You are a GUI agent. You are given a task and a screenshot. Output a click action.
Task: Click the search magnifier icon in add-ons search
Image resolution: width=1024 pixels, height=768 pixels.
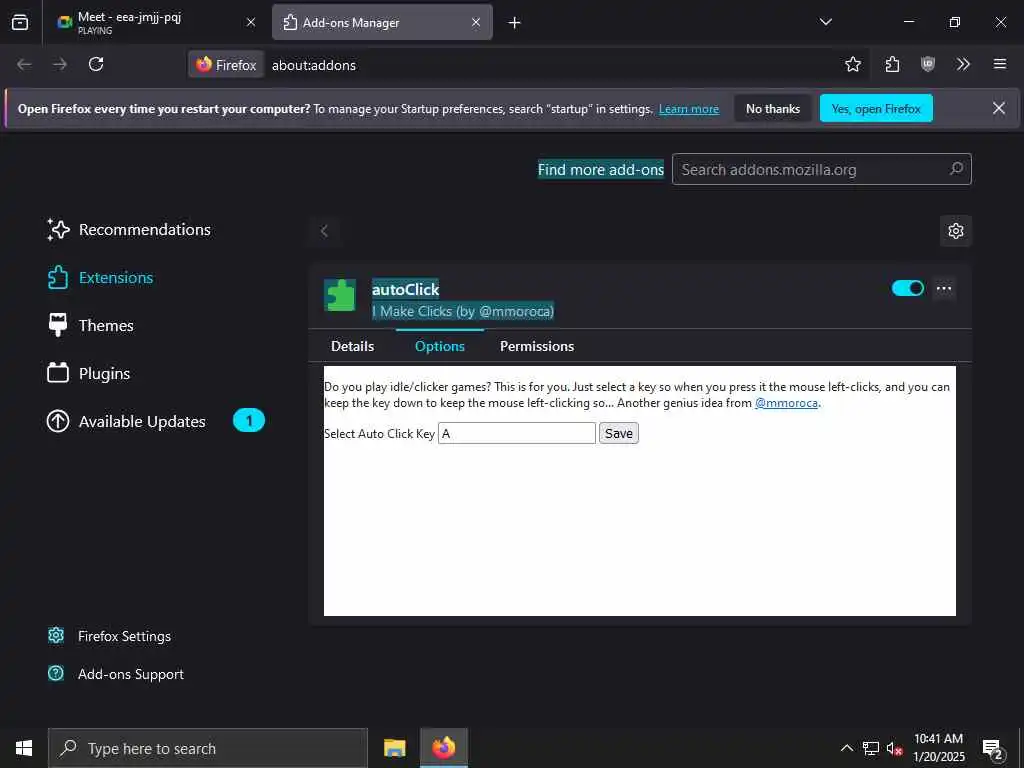tap(956, 169)
